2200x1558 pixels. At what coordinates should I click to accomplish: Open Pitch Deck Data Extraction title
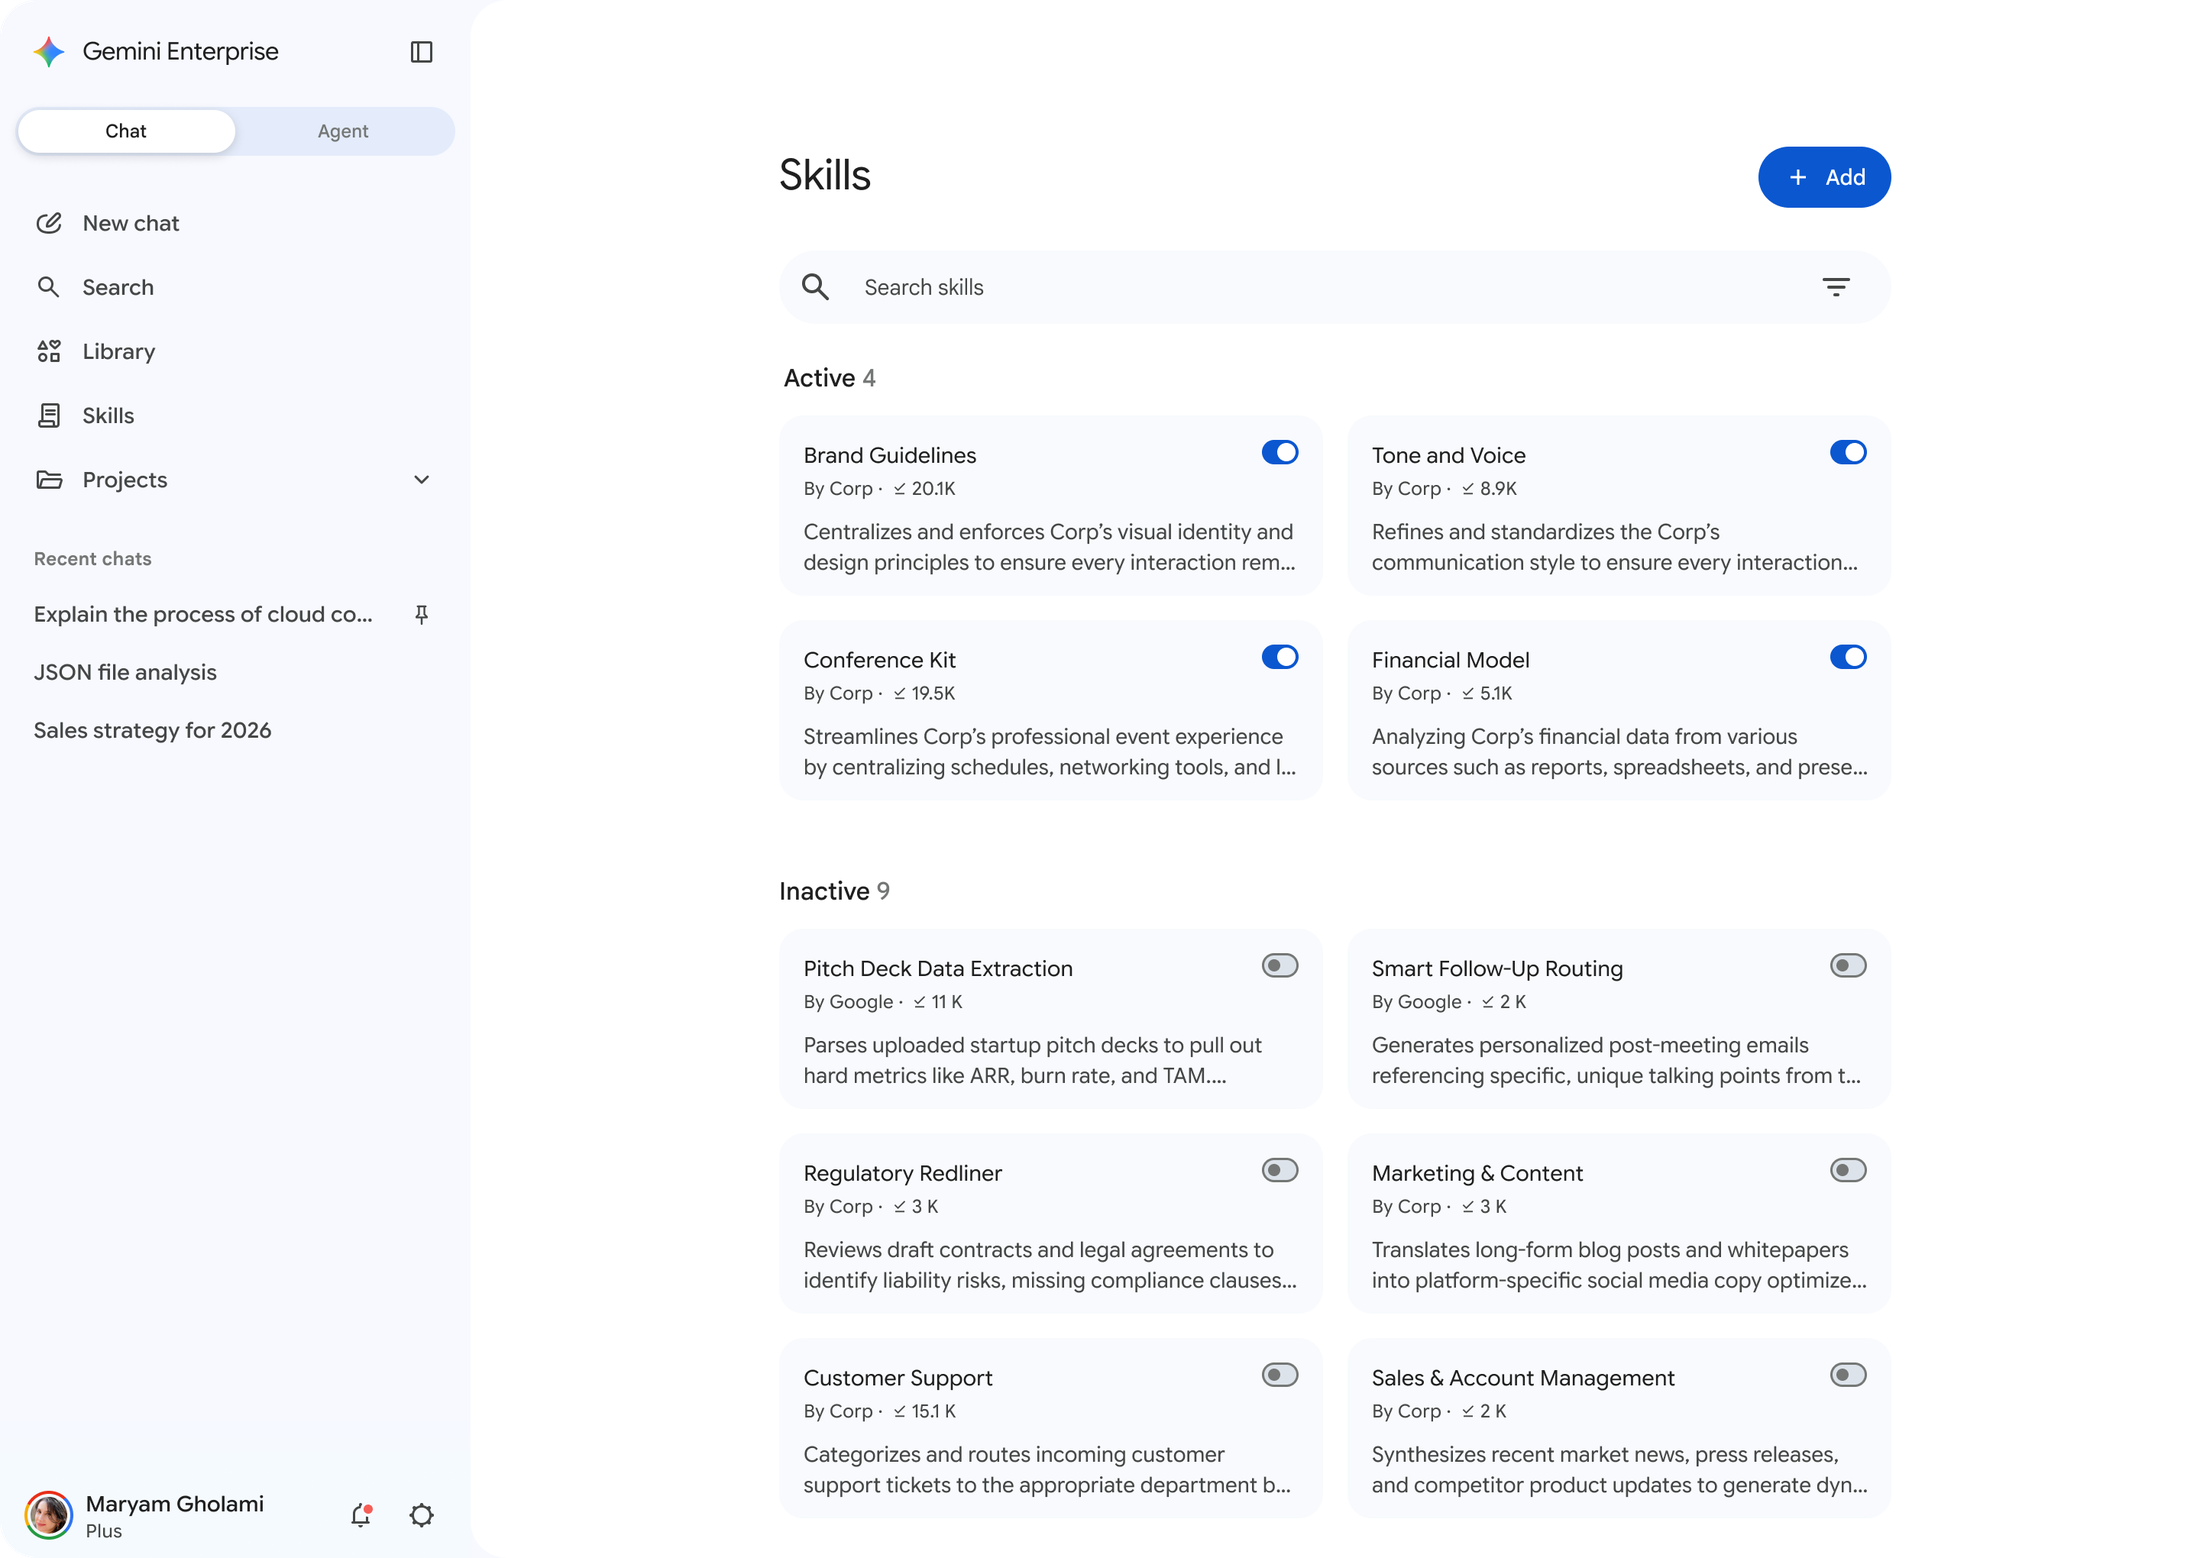937,968
